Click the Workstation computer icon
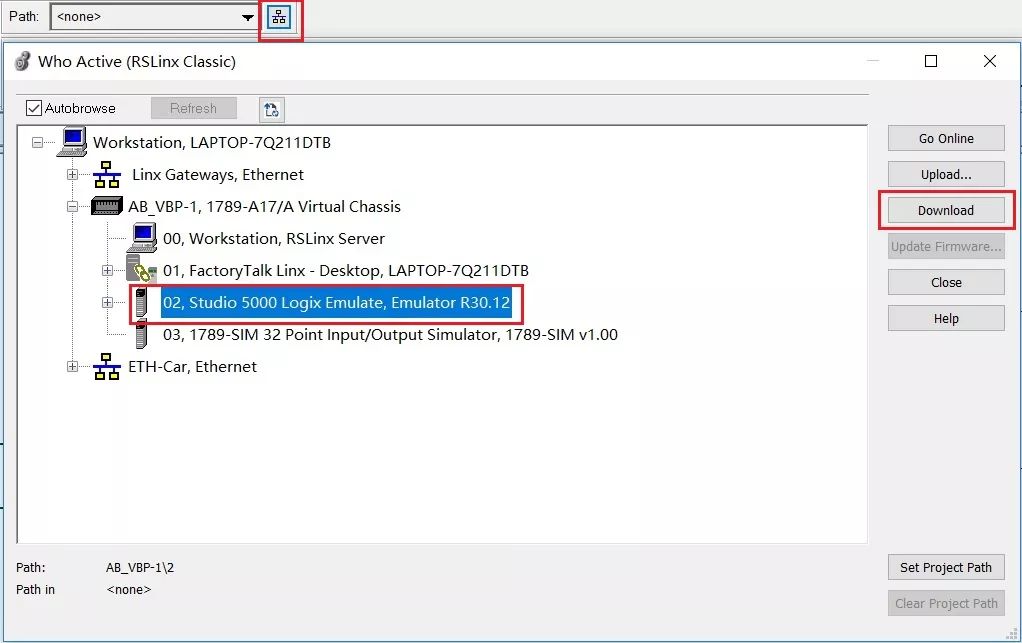The image size is (1022, 643). click(x=72, y=141)
